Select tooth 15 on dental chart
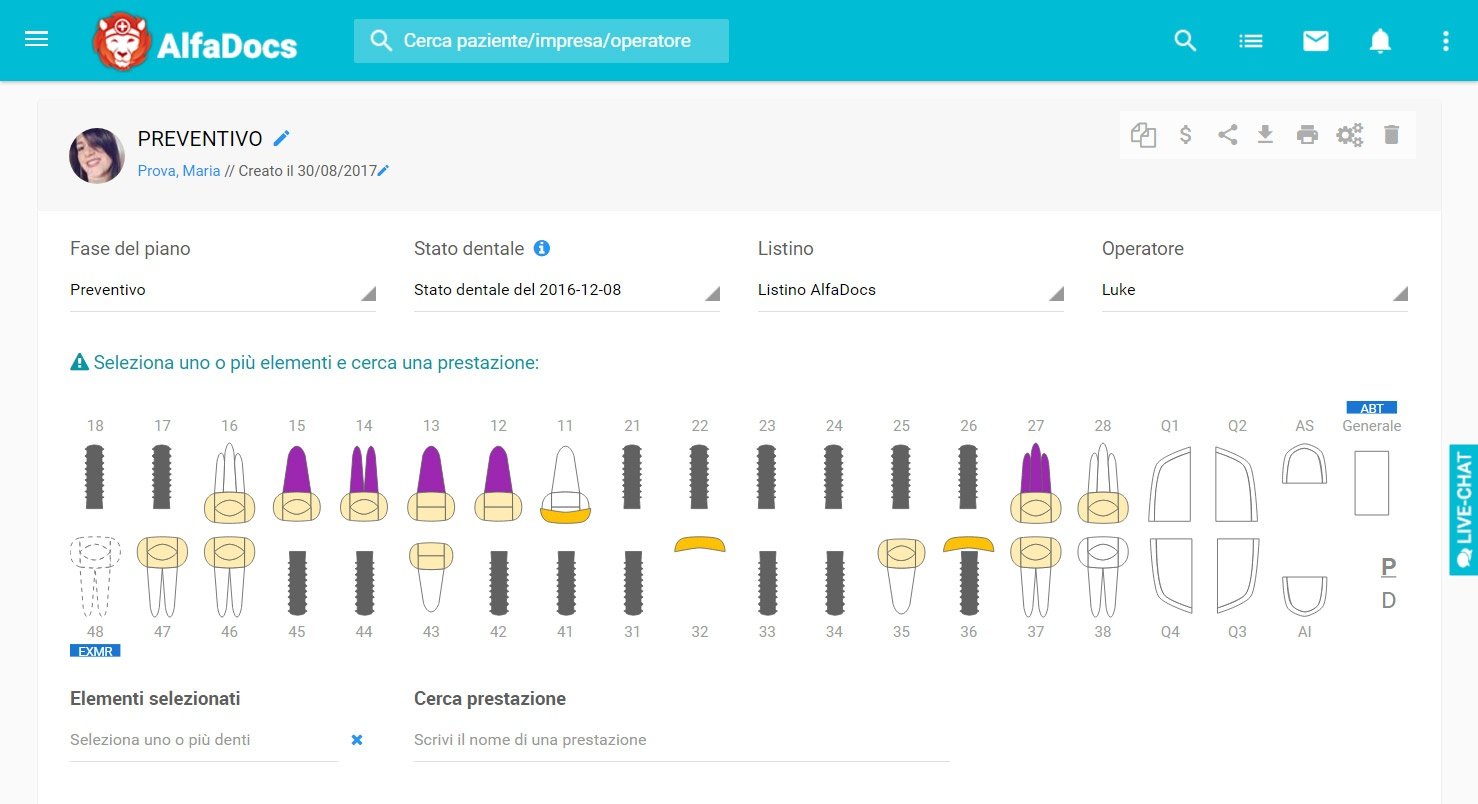 (x=296, y=483)
